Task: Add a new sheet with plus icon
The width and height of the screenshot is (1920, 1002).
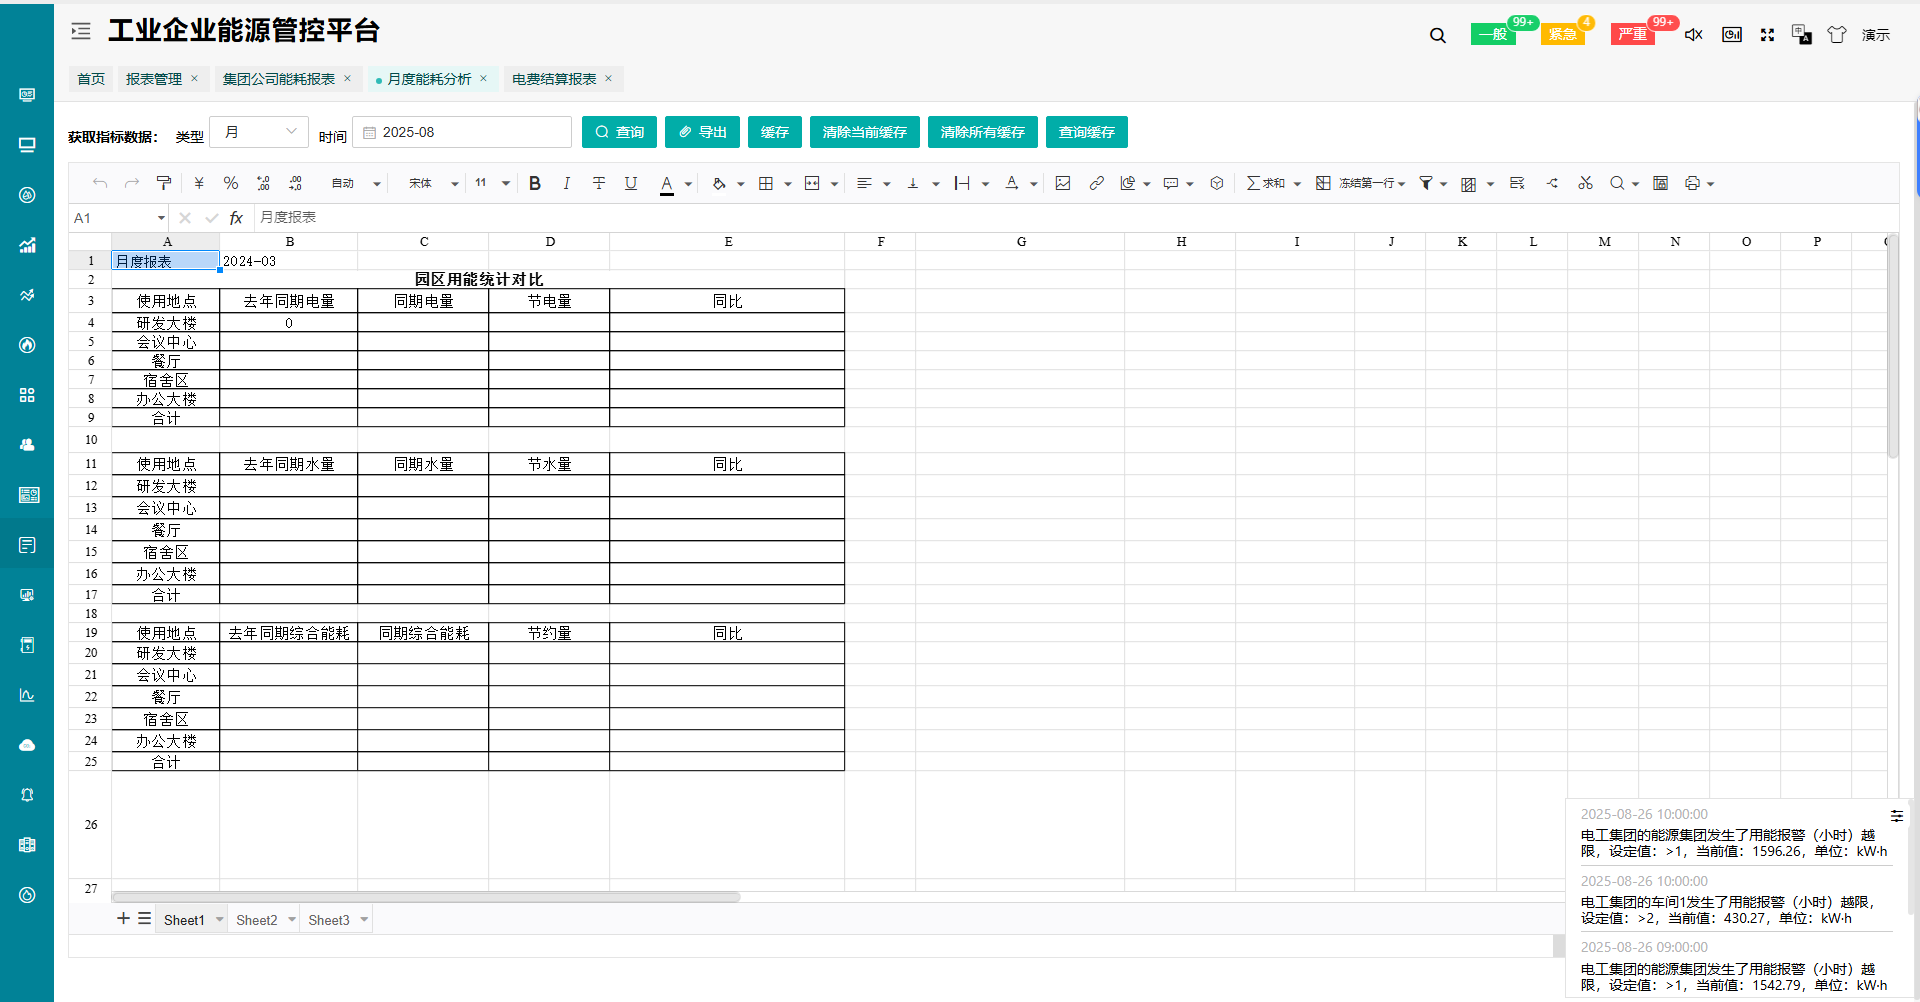Action: (123, 919)
